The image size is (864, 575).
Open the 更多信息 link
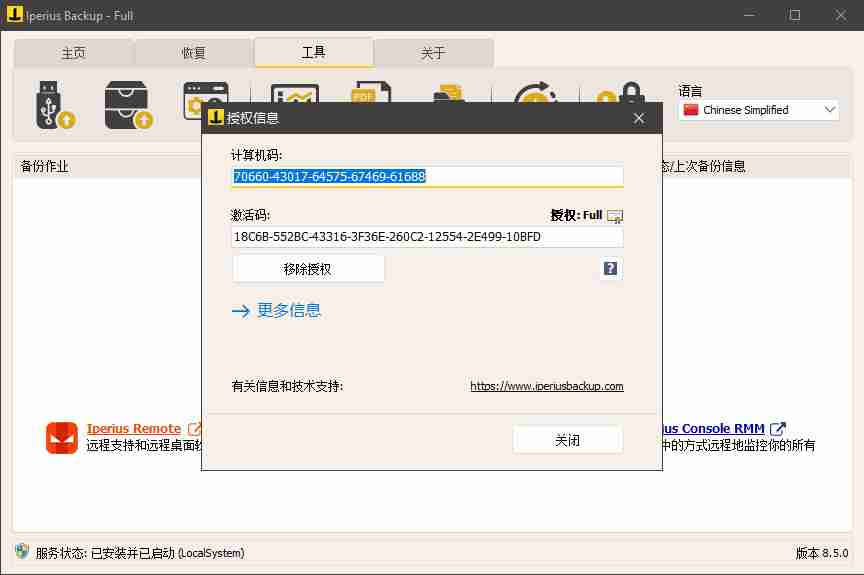(x=289, y=311)
